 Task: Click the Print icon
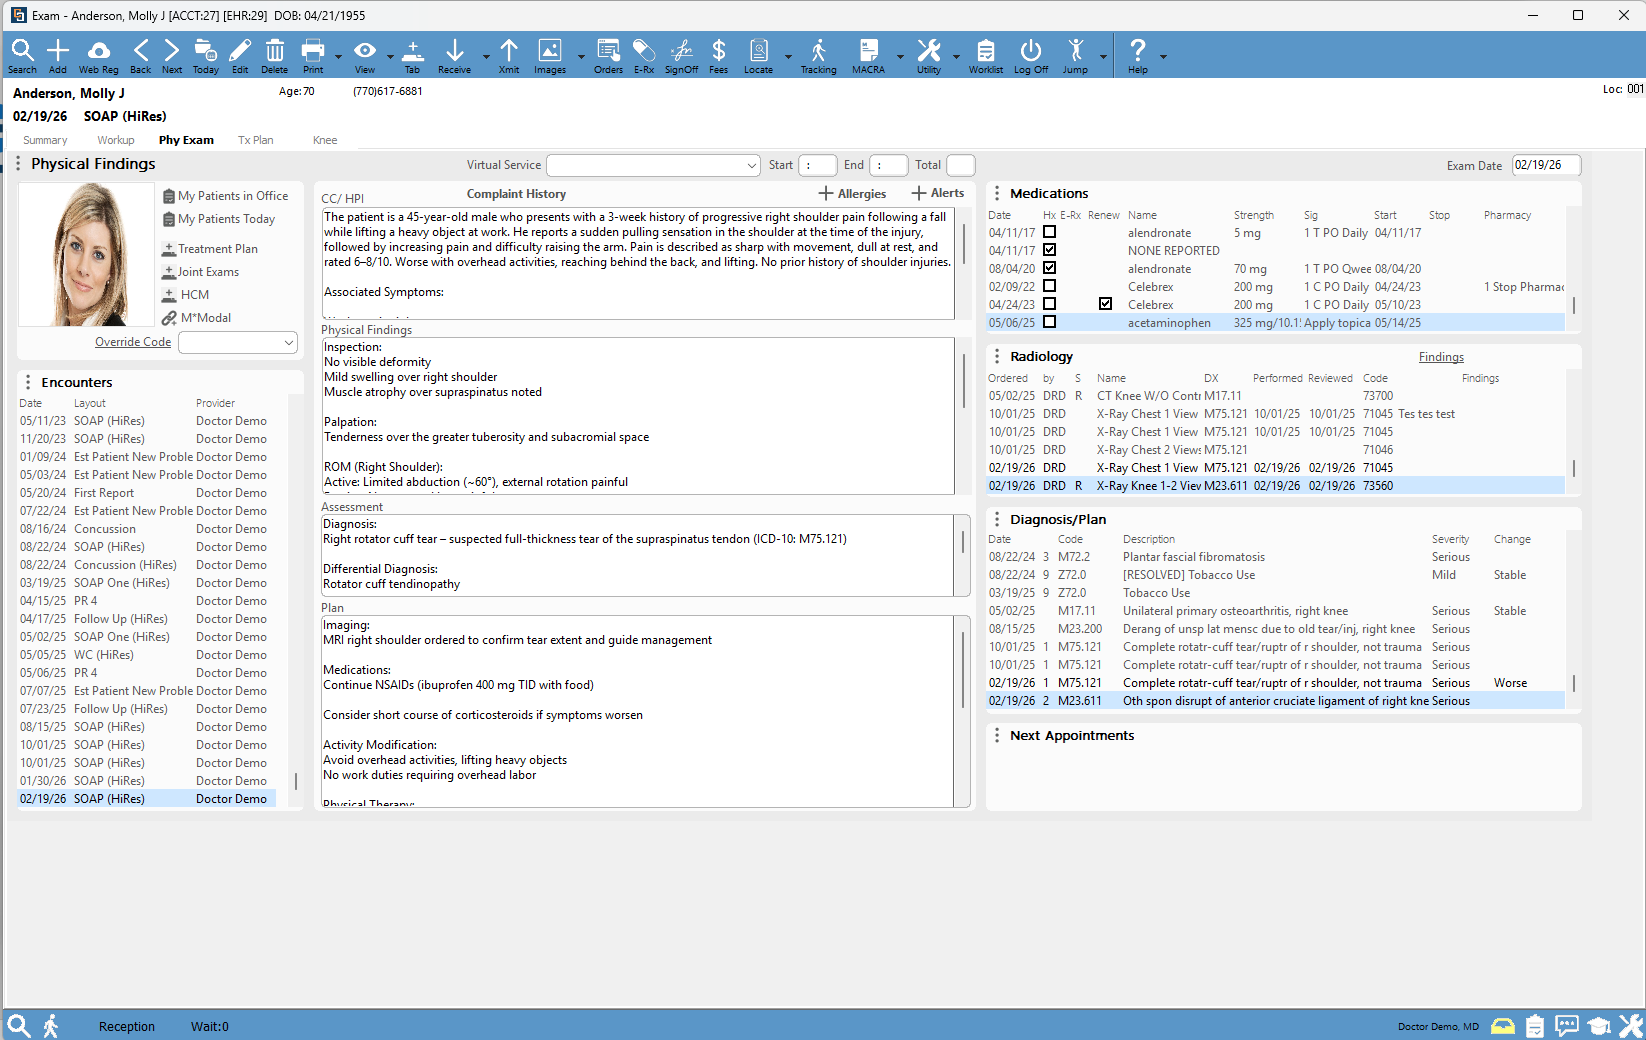click(313, 56)
